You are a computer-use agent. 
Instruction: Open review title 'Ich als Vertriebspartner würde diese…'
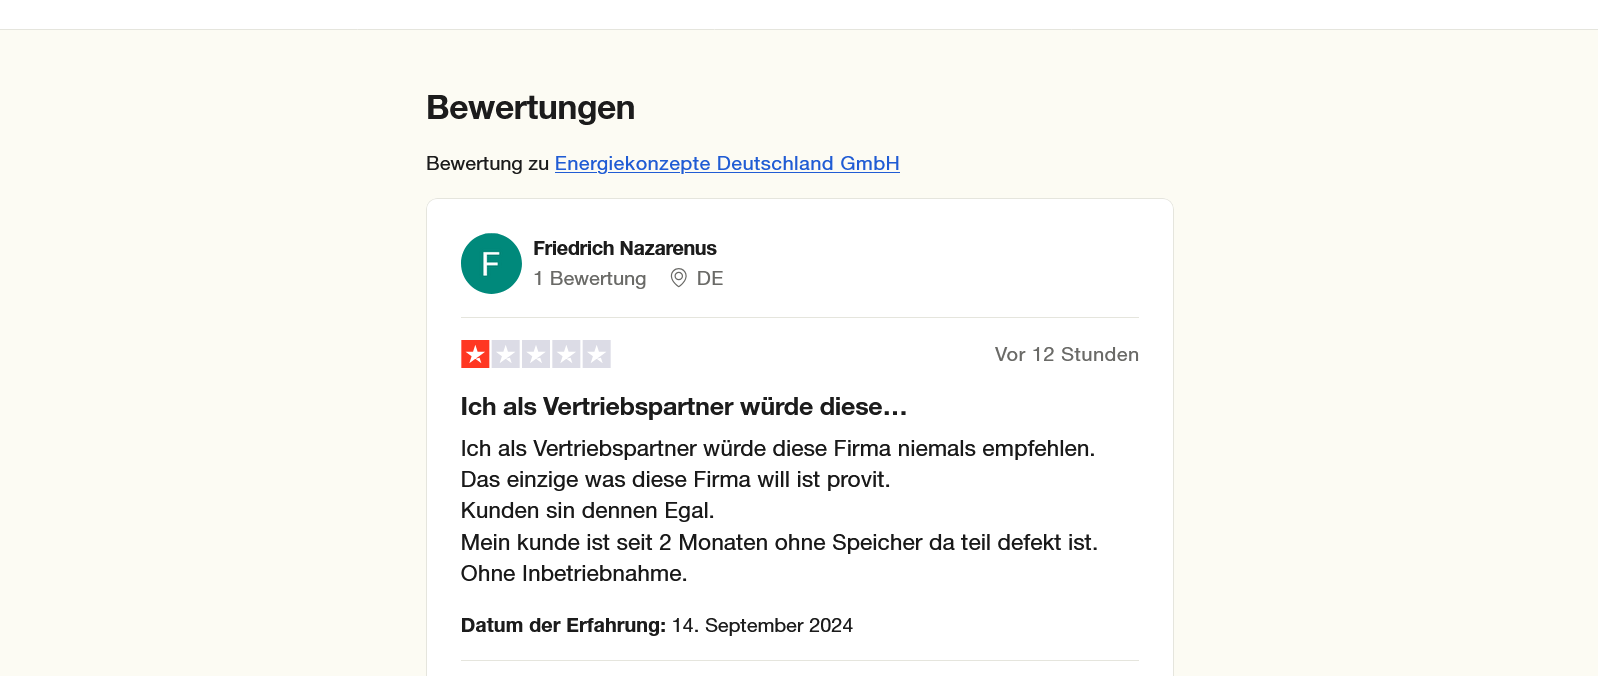click(683, 407)
